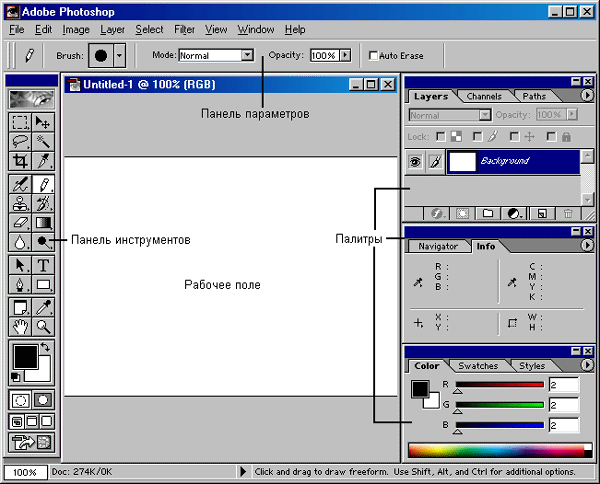Select the Move tool

[43, 122]
